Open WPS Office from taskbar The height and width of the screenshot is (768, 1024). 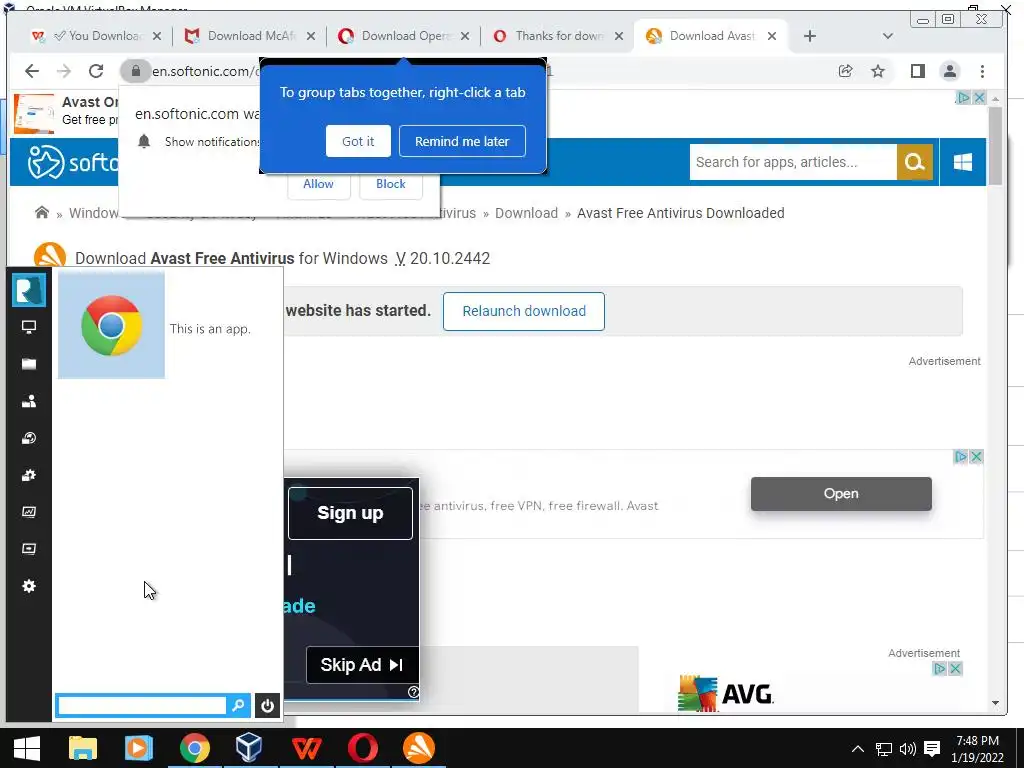pyautogui.click(x=306, y=748)
